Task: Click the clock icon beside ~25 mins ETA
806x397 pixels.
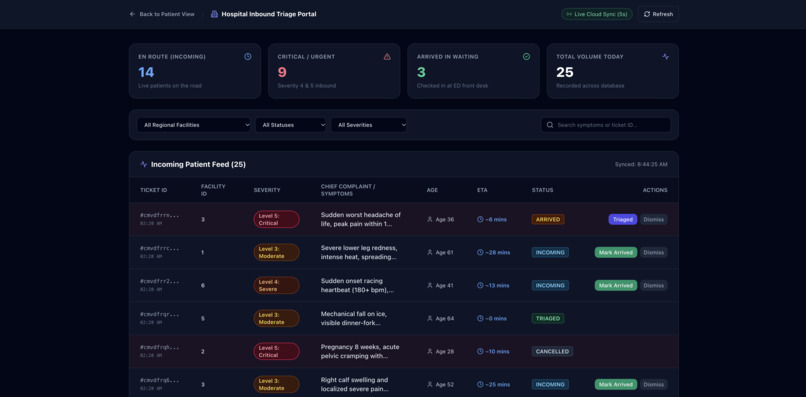Action: click(x=480, y=384)
